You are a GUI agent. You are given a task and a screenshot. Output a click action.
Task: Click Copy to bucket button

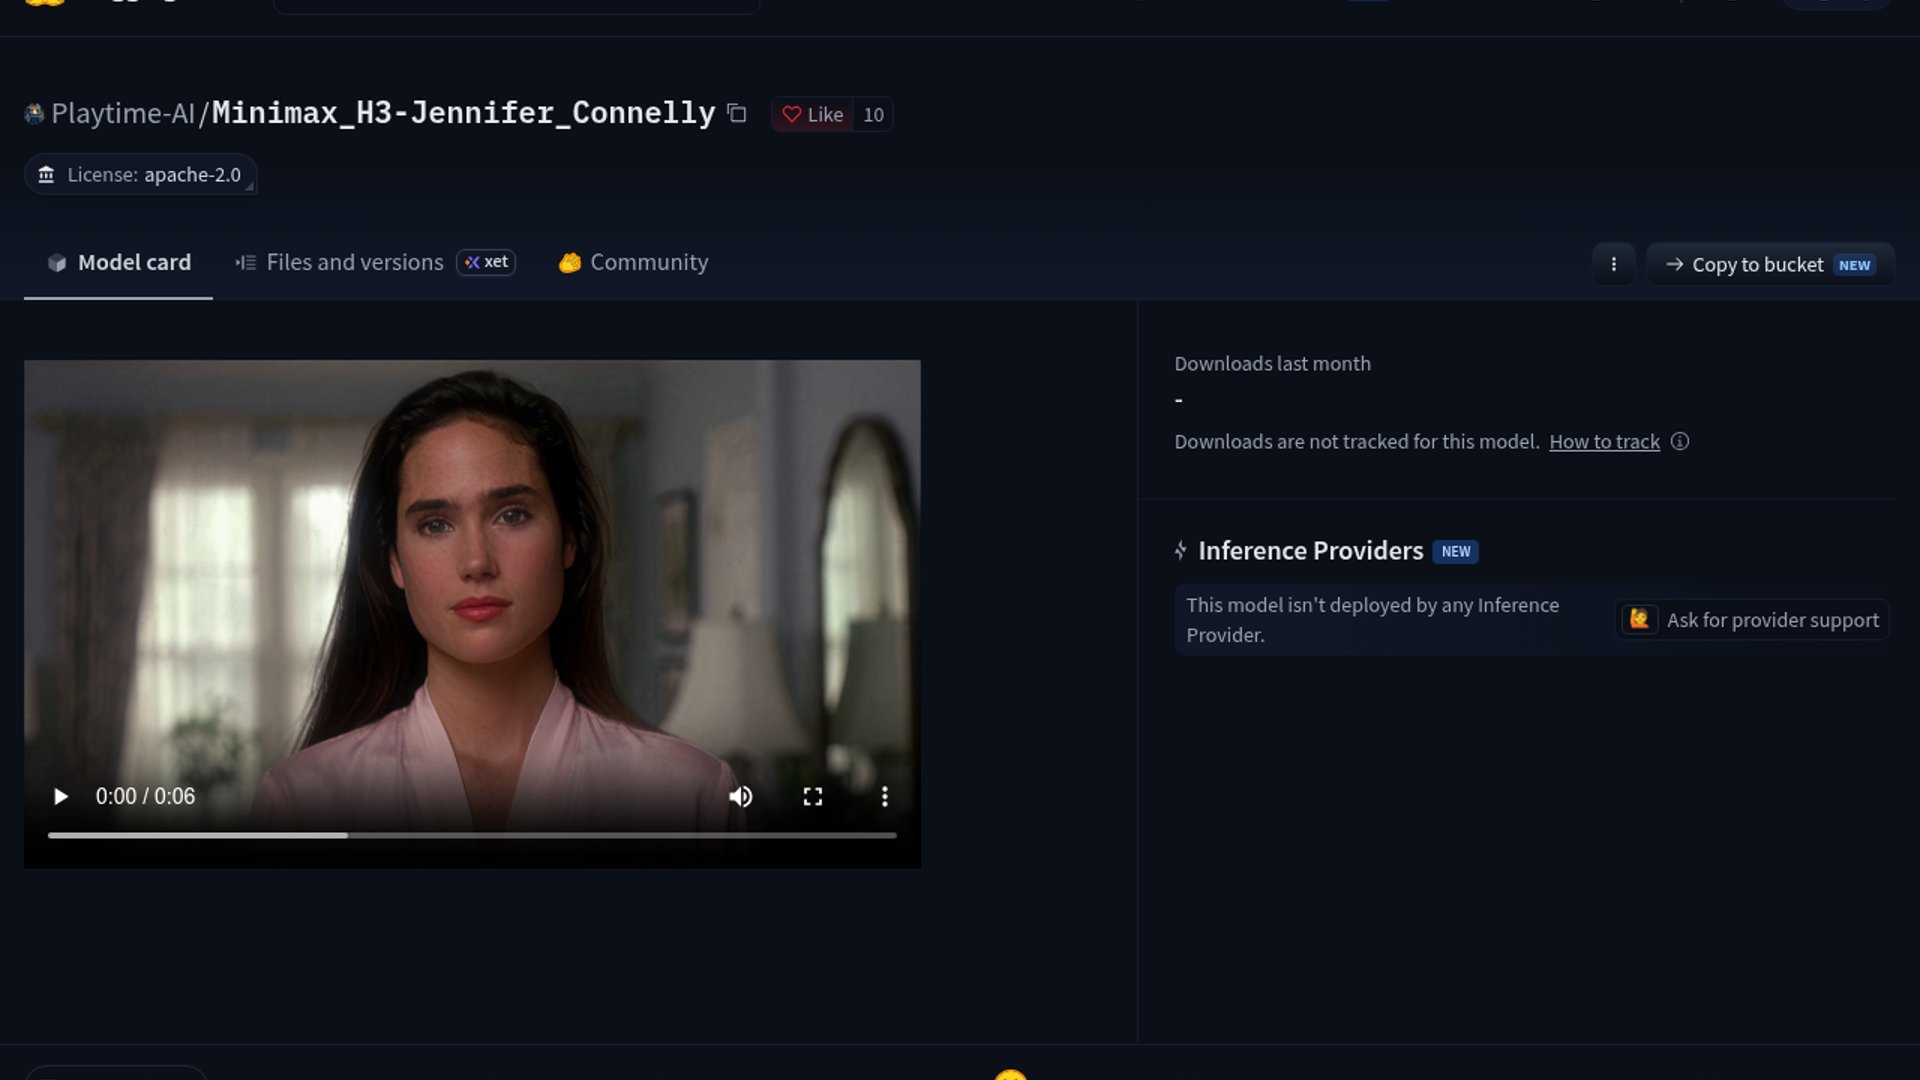click(1770, 265)
